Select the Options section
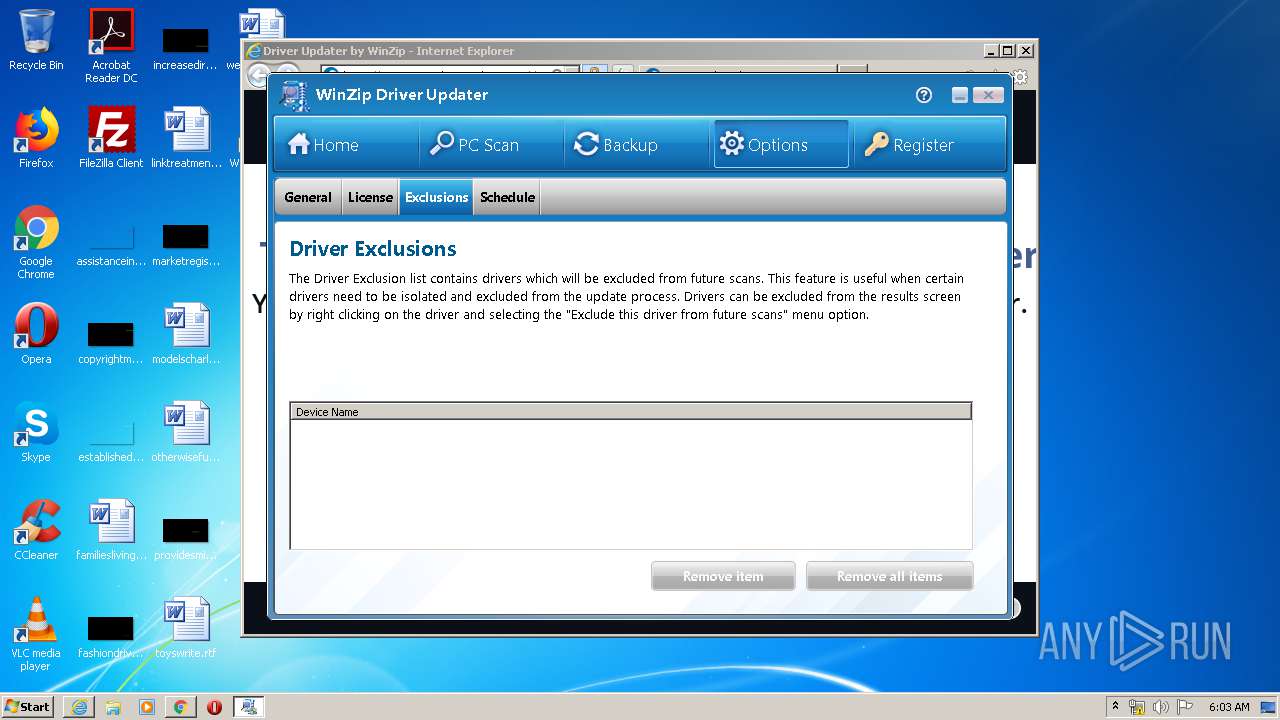 click(781, 145)
